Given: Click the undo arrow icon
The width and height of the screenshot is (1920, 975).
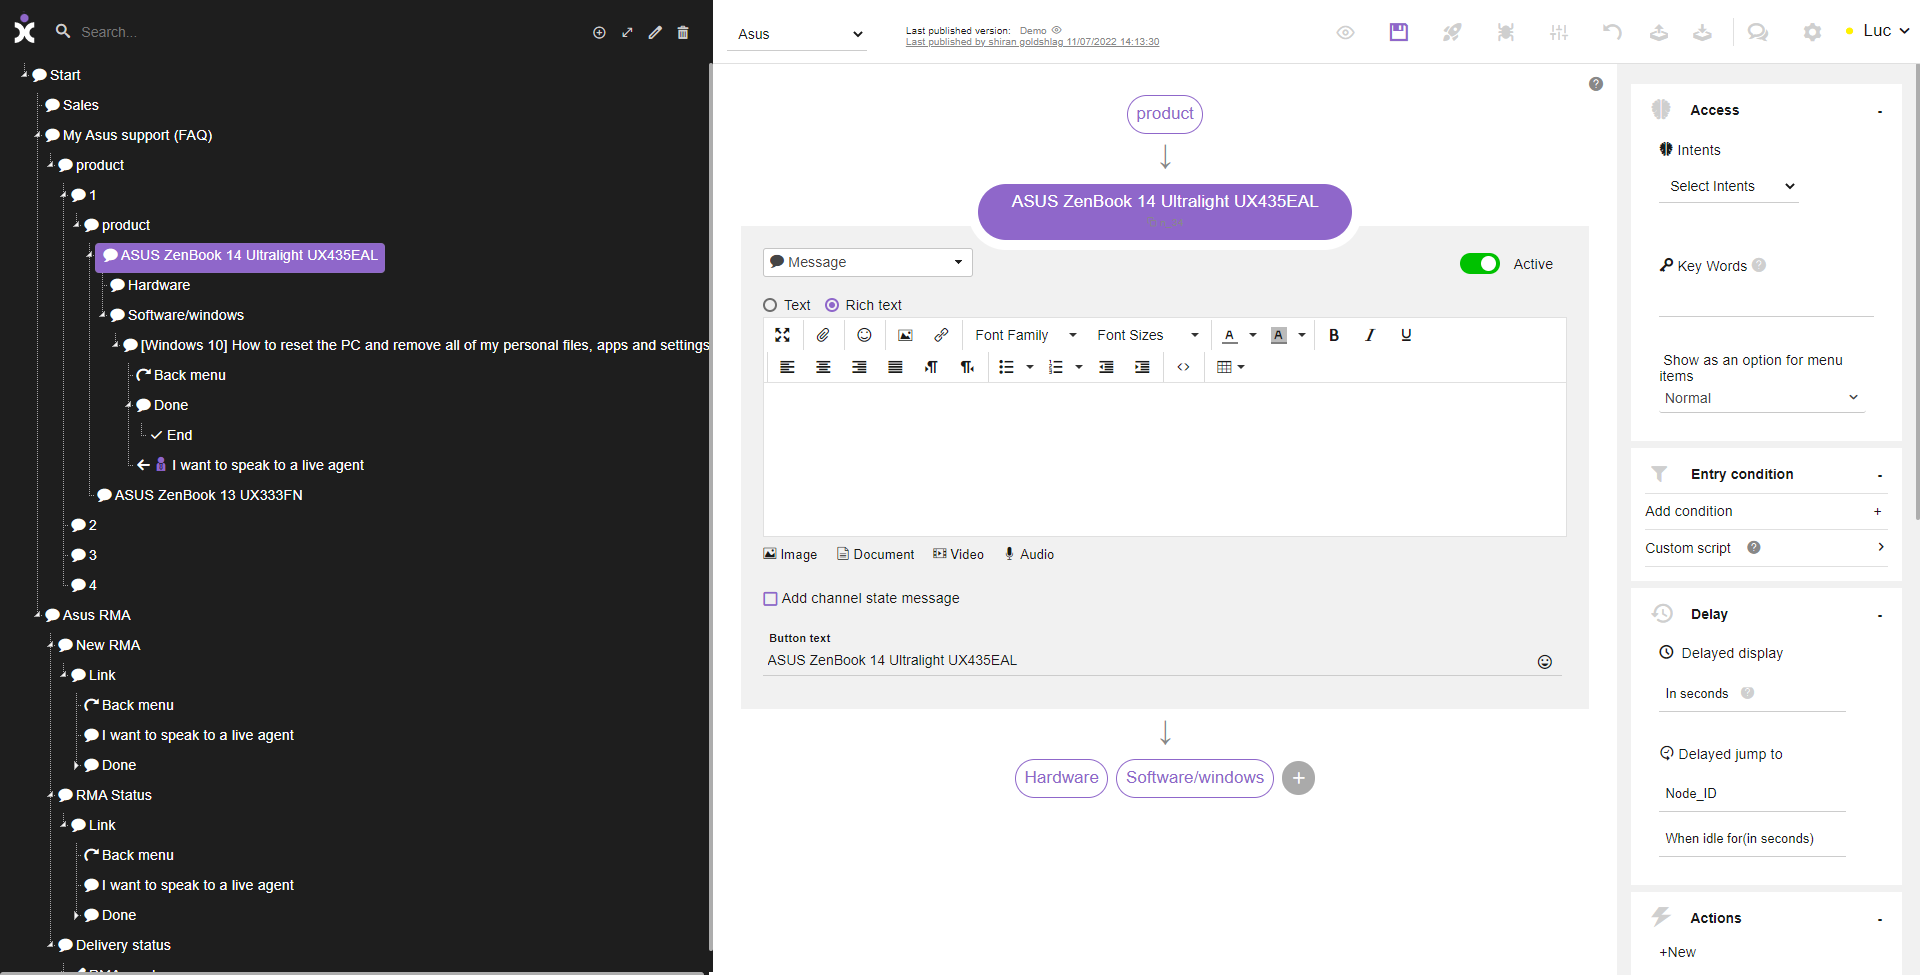Looking at the screenshot, I should (1612, 32).
